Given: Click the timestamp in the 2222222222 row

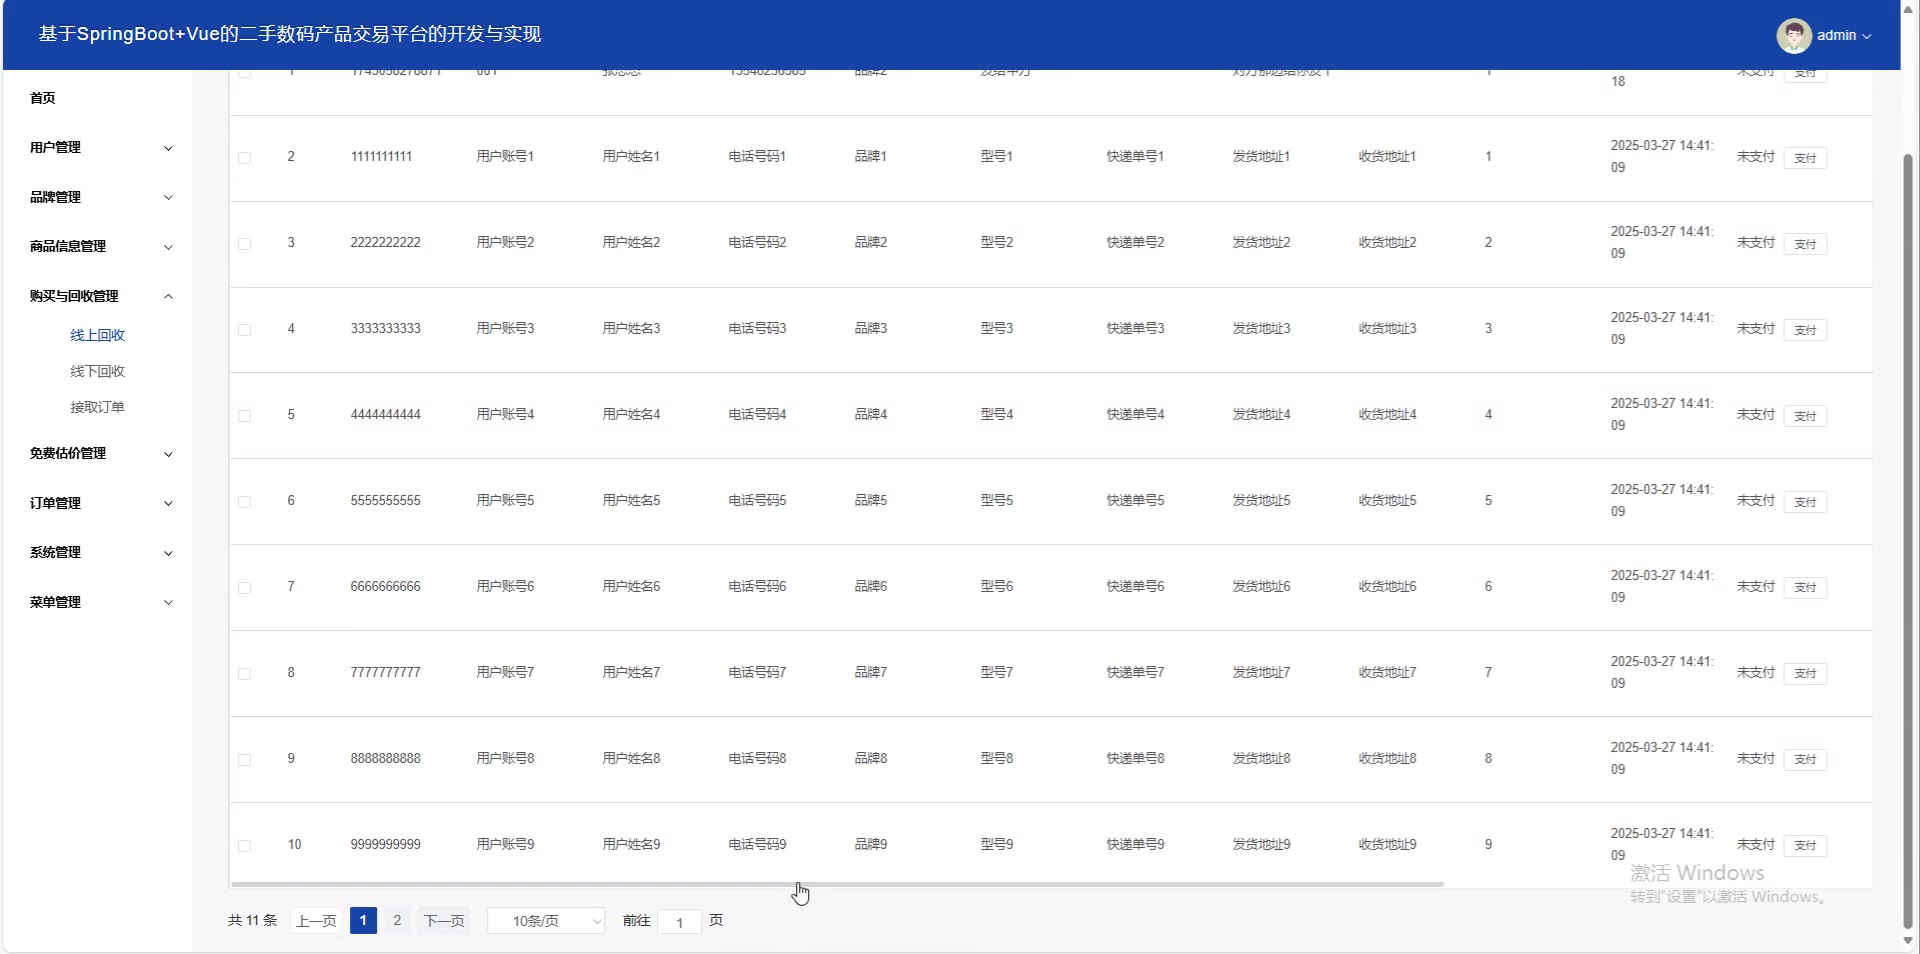Looking at the screenshot, I should (x=1661, y=243).
